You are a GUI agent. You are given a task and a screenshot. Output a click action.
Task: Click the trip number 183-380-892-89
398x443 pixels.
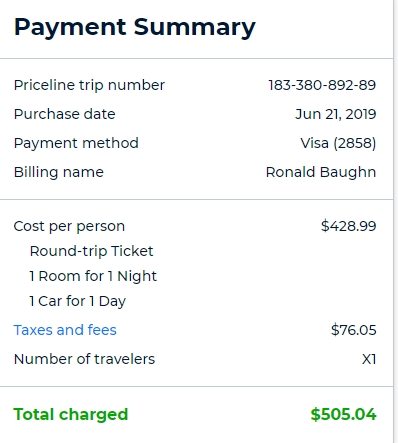[322, 85]
